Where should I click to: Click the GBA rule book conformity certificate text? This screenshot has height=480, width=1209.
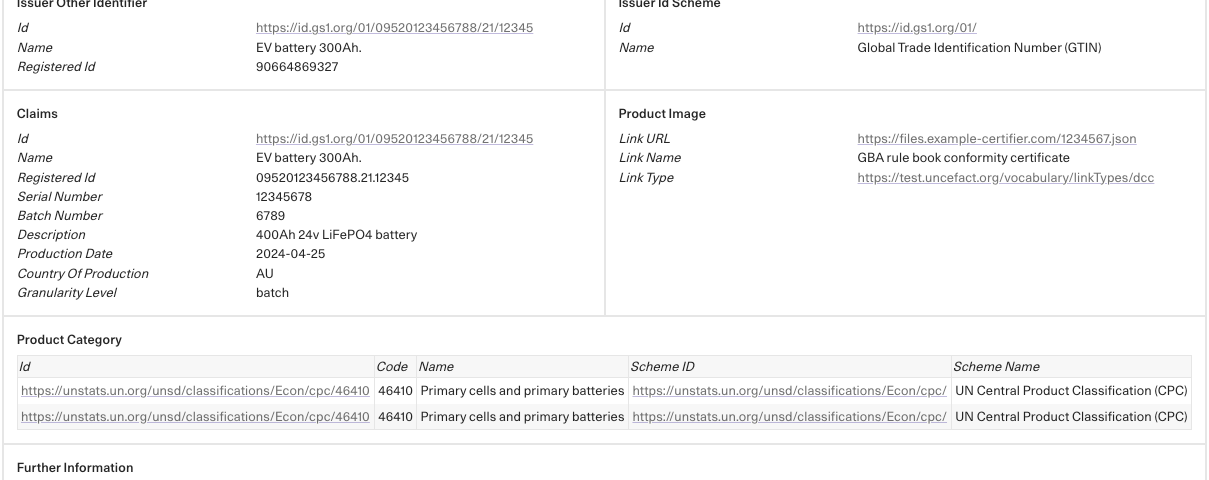point(964,158)
